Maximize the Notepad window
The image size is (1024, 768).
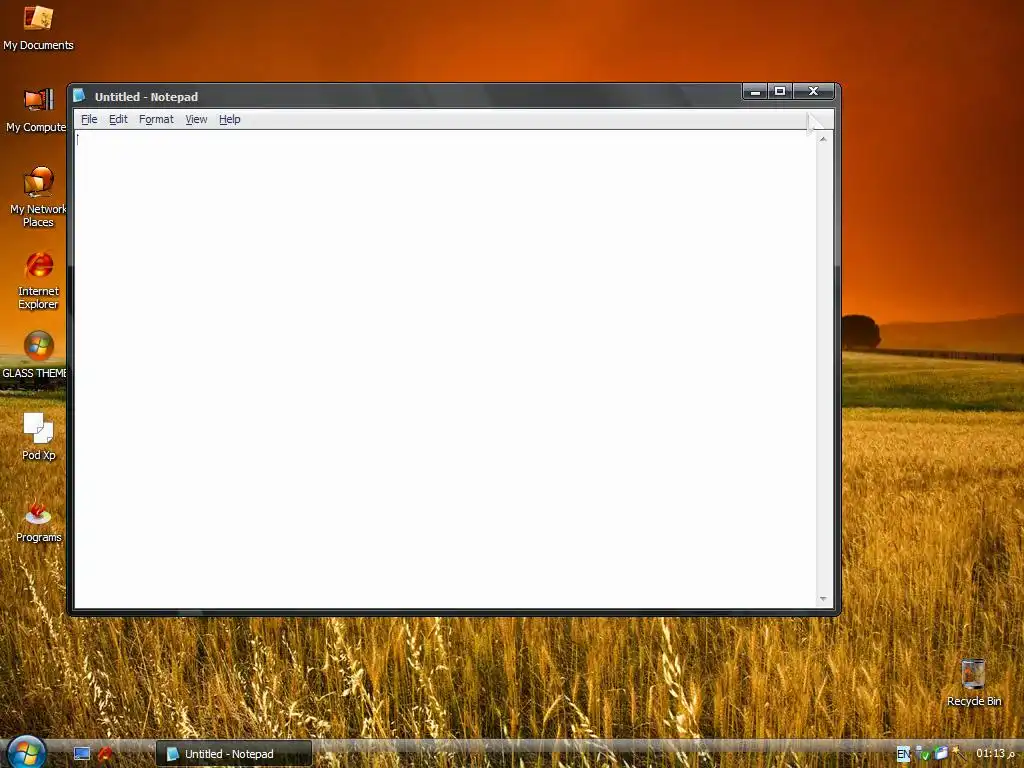pos(780,91)
